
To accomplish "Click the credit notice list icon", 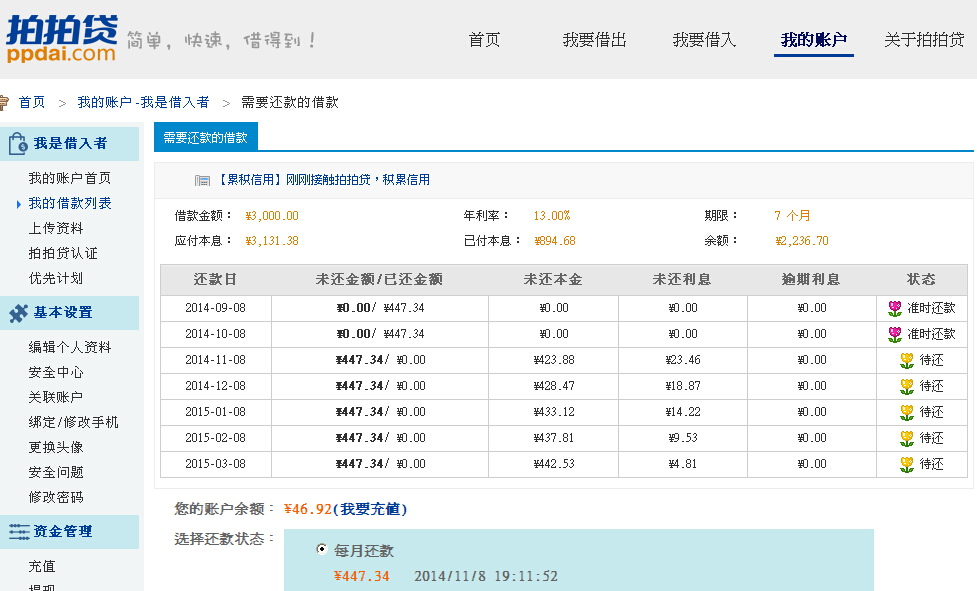I will tap(202, 180).
